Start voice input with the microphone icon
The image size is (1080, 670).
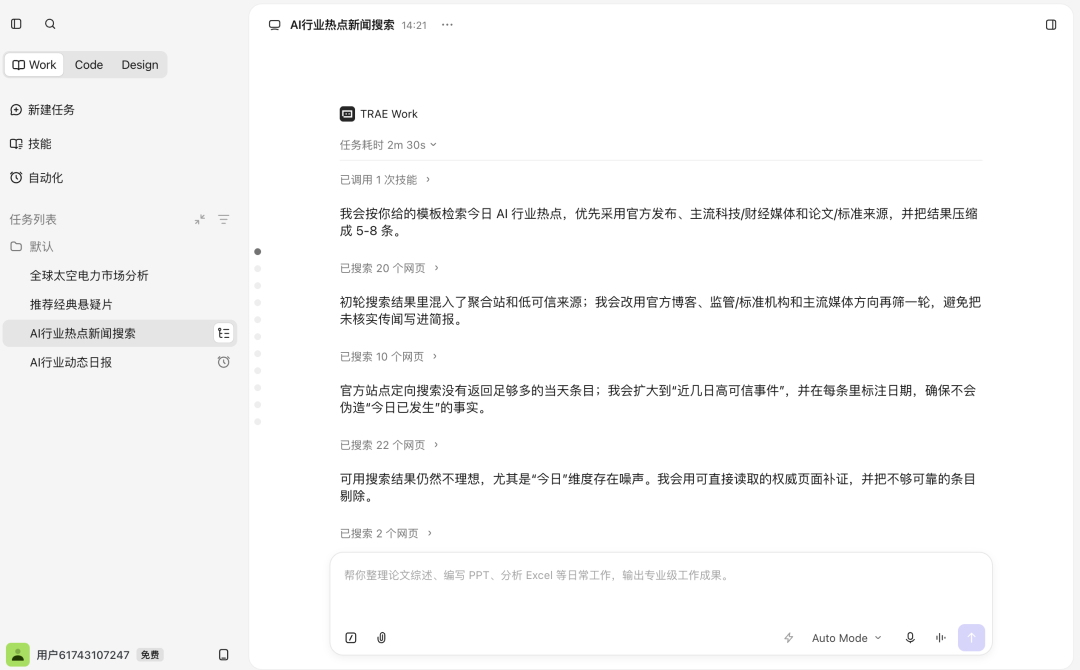pyautogui.click(x=910, y=638)
